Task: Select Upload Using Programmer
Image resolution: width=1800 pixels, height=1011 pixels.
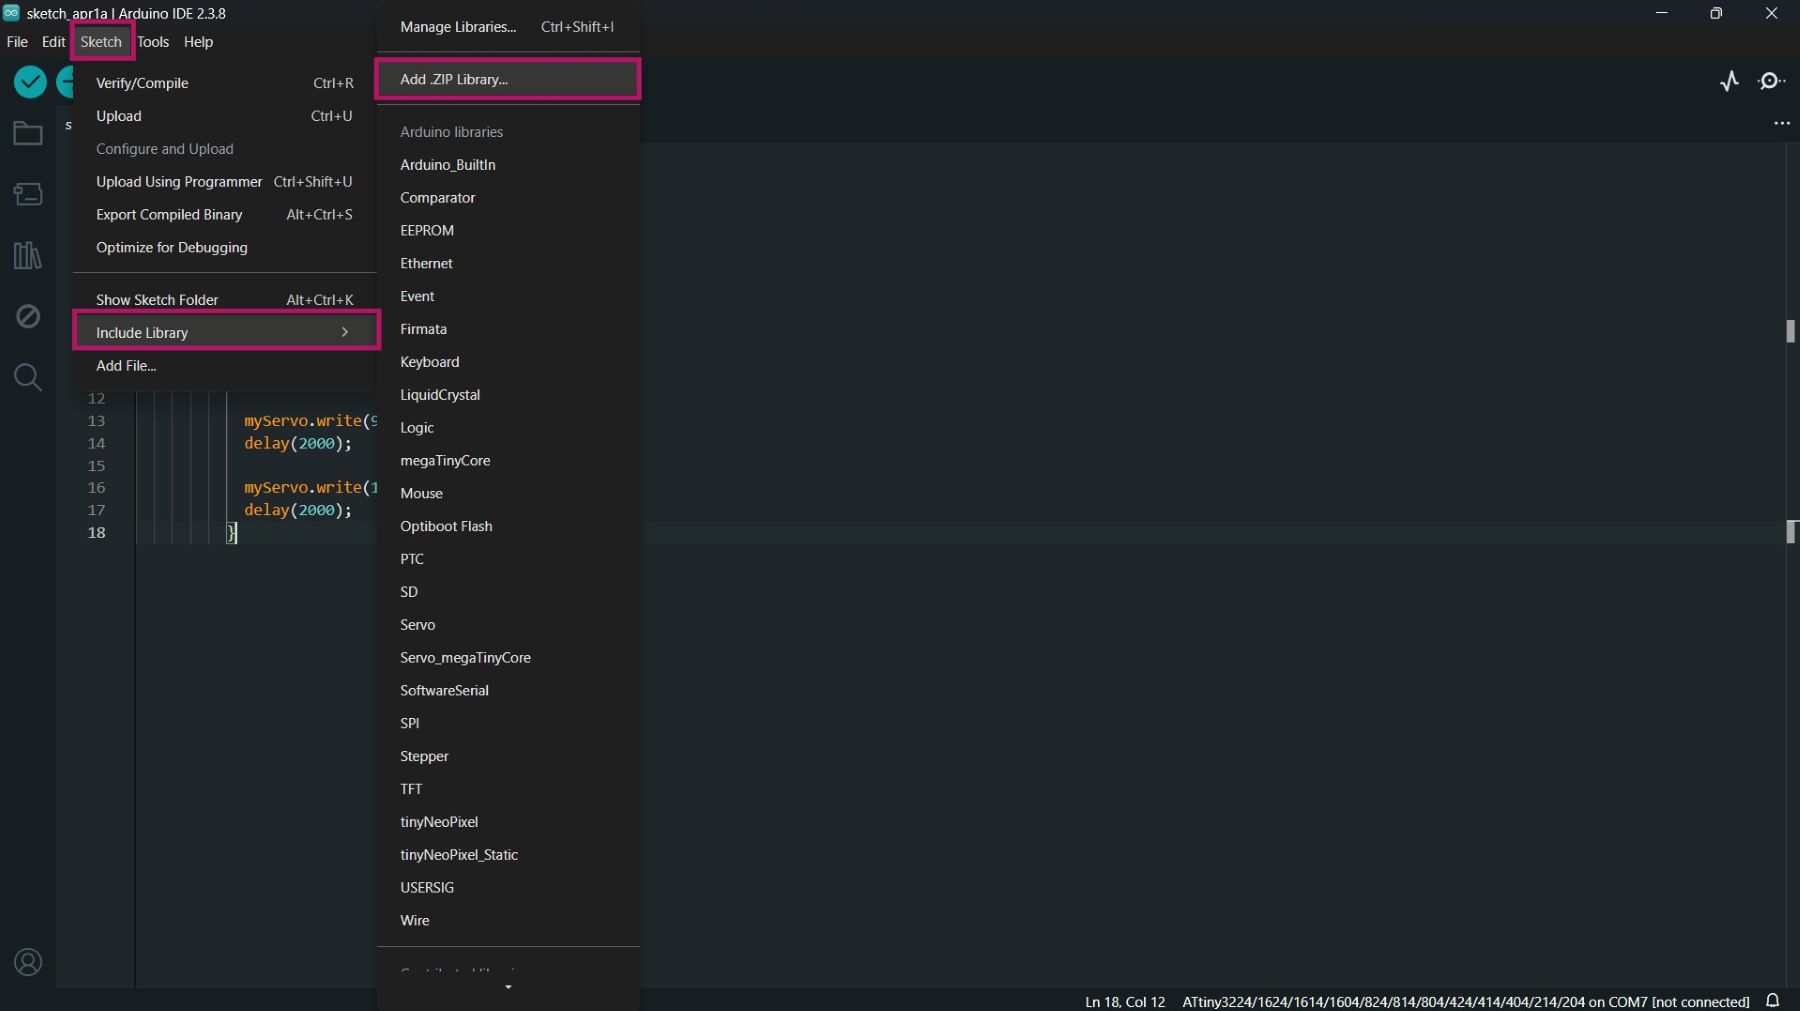Action: coord(225,182)
